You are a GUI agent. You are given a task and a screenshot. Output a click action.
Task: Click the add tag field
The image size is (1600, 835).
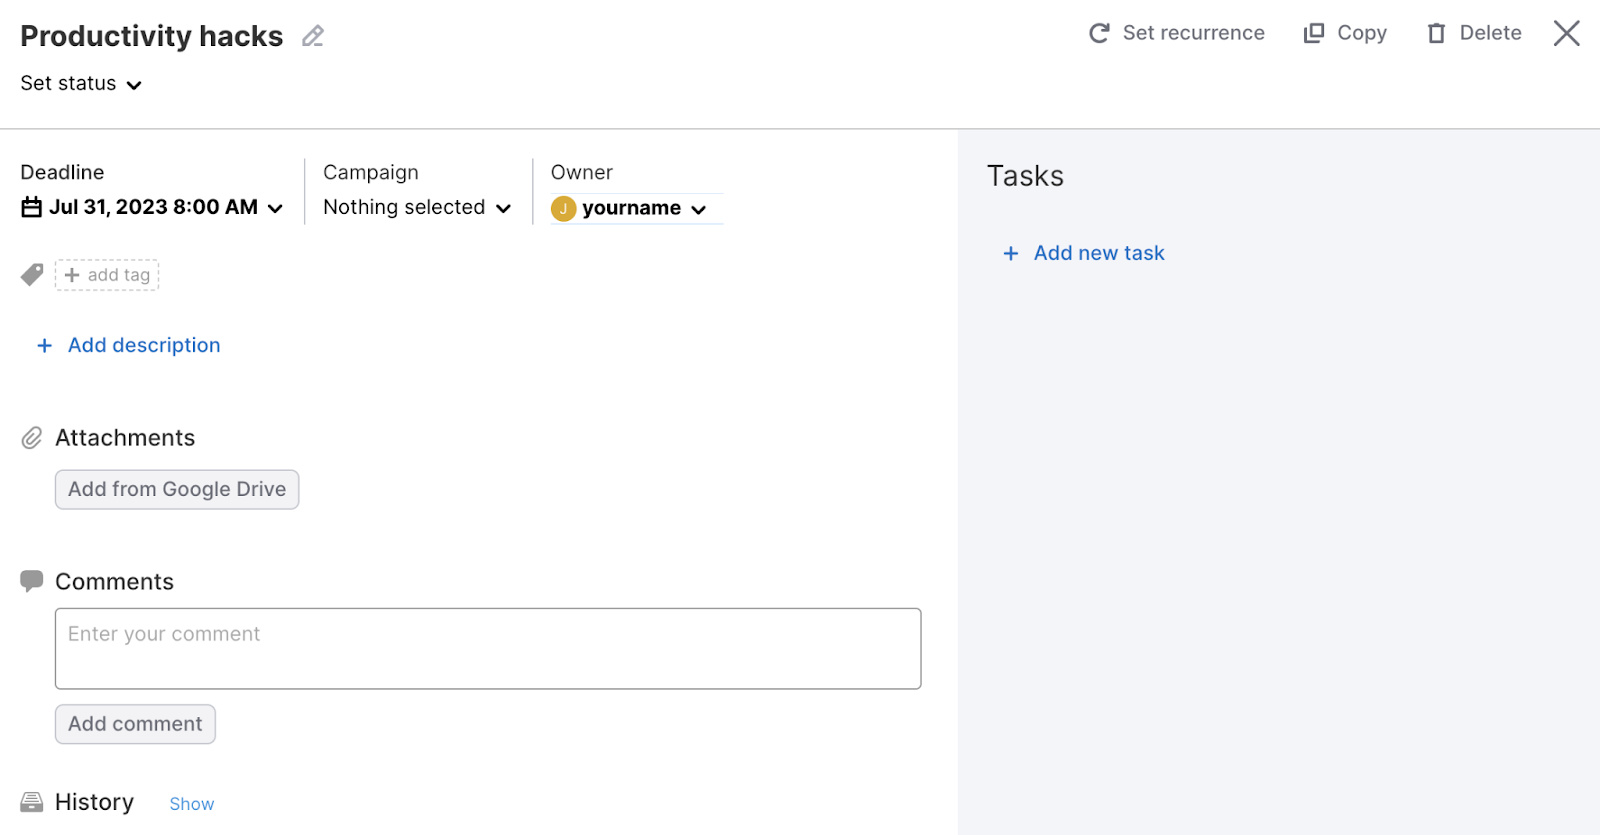point(107,275)
